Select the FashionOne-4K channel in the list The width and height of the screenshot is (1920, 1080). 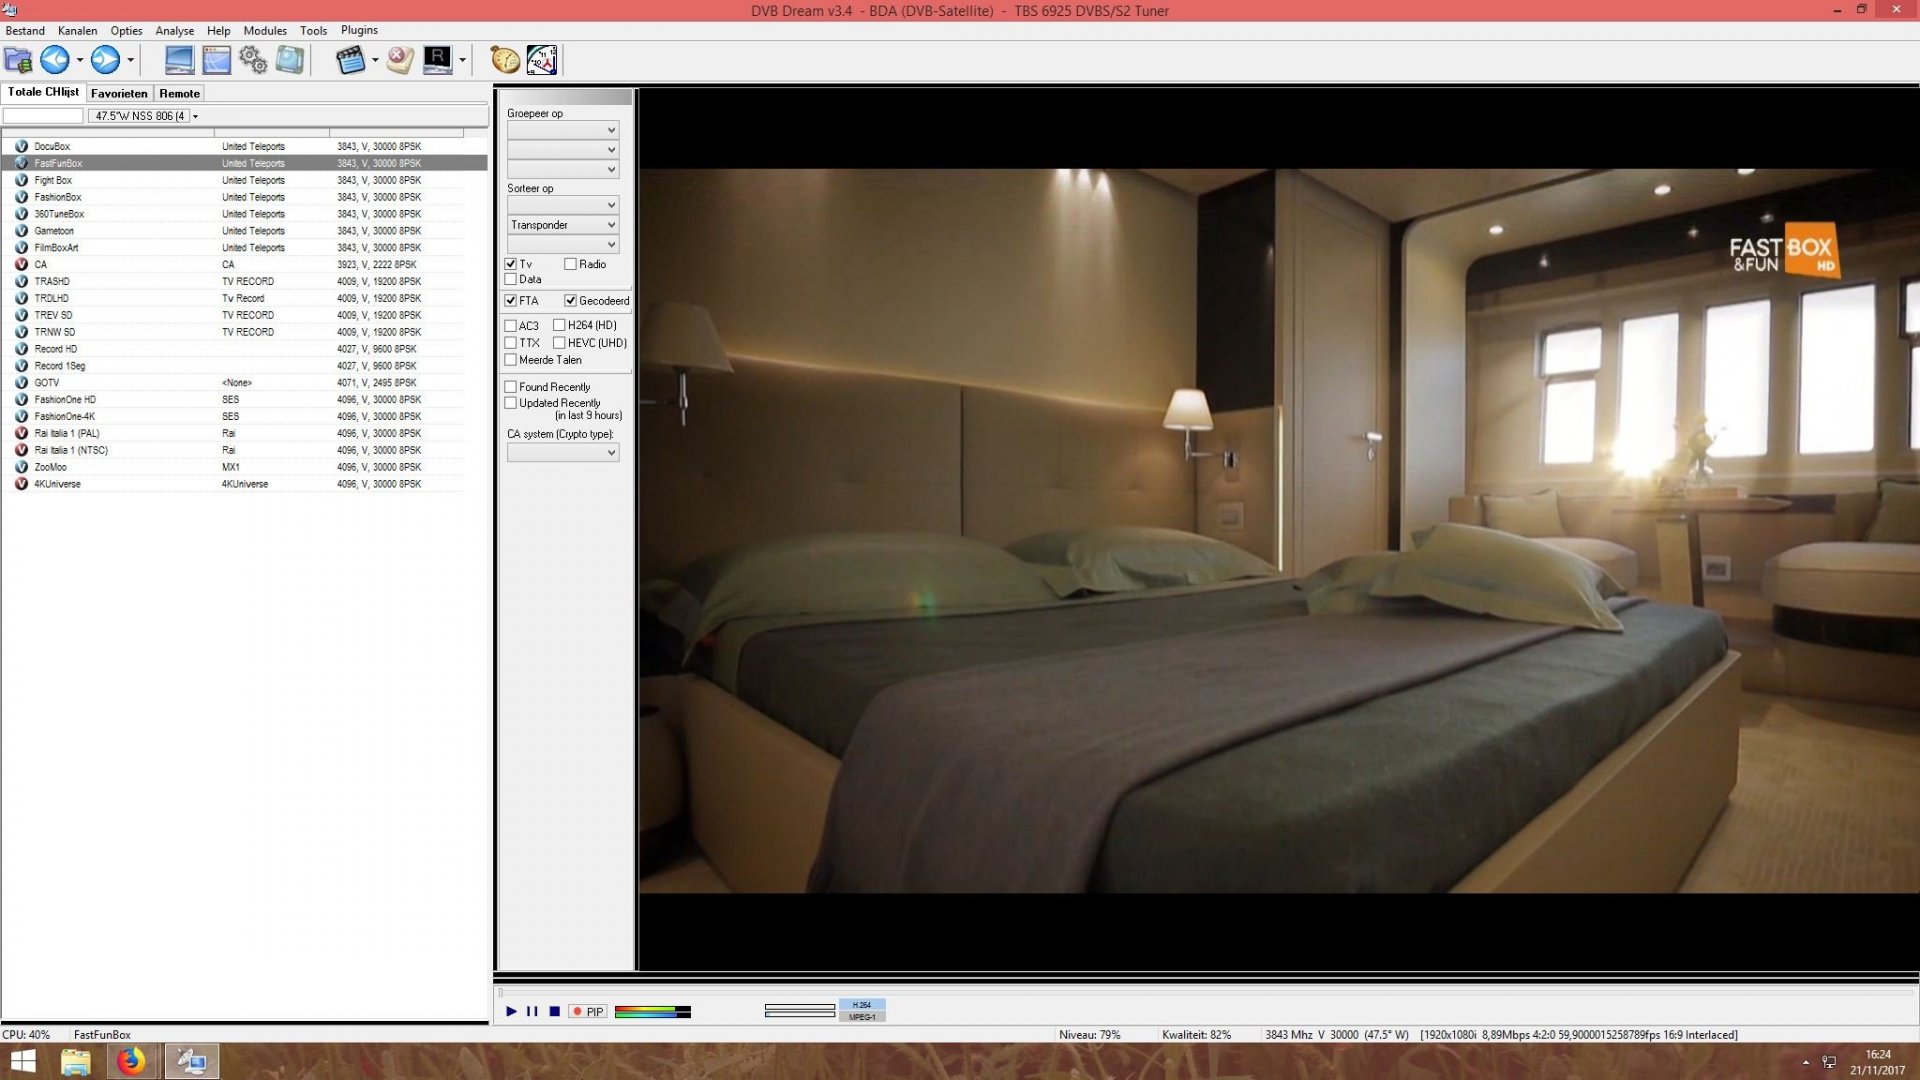click(64, 416)
